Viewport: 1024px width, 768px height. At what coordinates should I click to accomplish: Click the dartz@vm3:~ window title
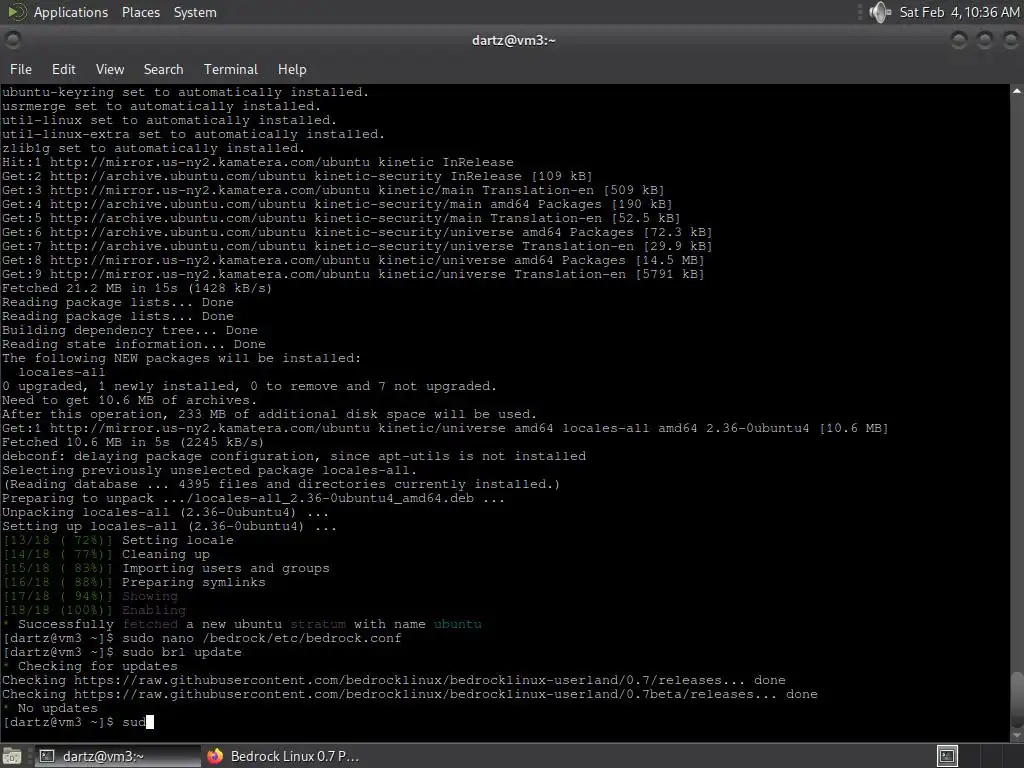pyautogui.click(x=513, y=40)
